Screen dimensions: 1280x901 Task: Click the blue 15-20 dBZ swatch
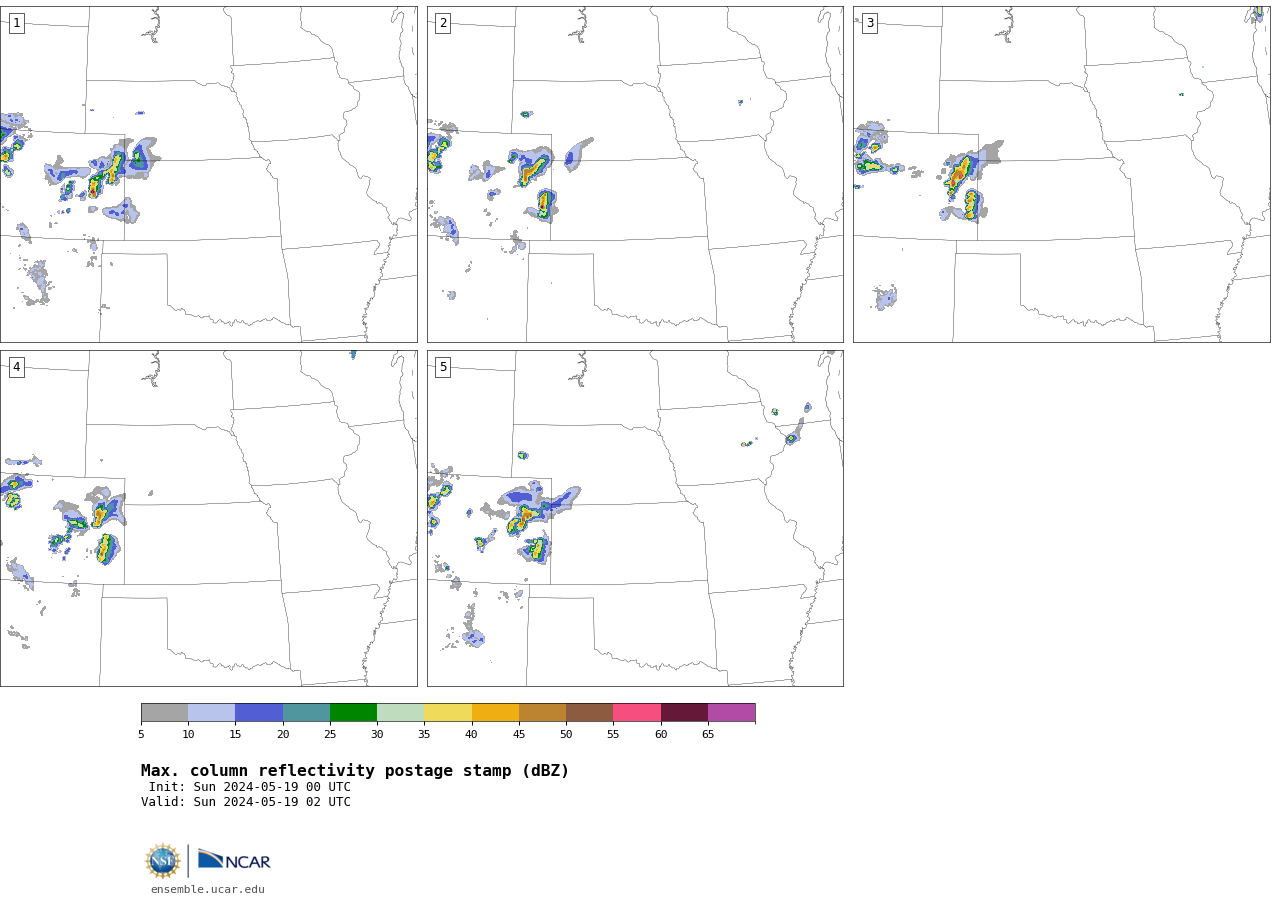259,712
